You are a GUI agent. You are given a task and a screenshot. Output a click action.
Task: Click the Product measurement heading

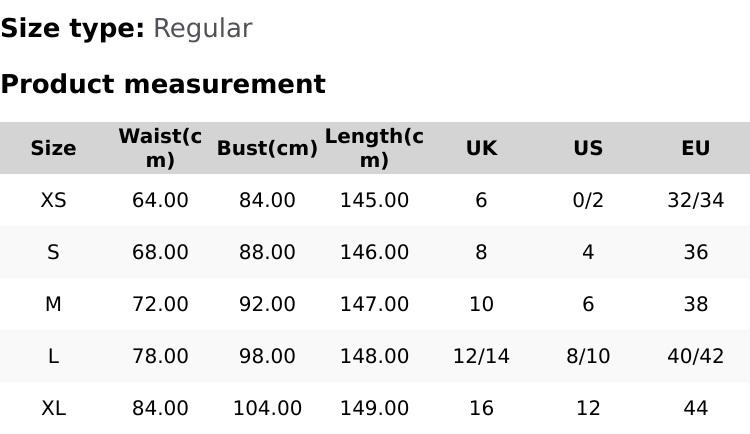pos(163,84)
